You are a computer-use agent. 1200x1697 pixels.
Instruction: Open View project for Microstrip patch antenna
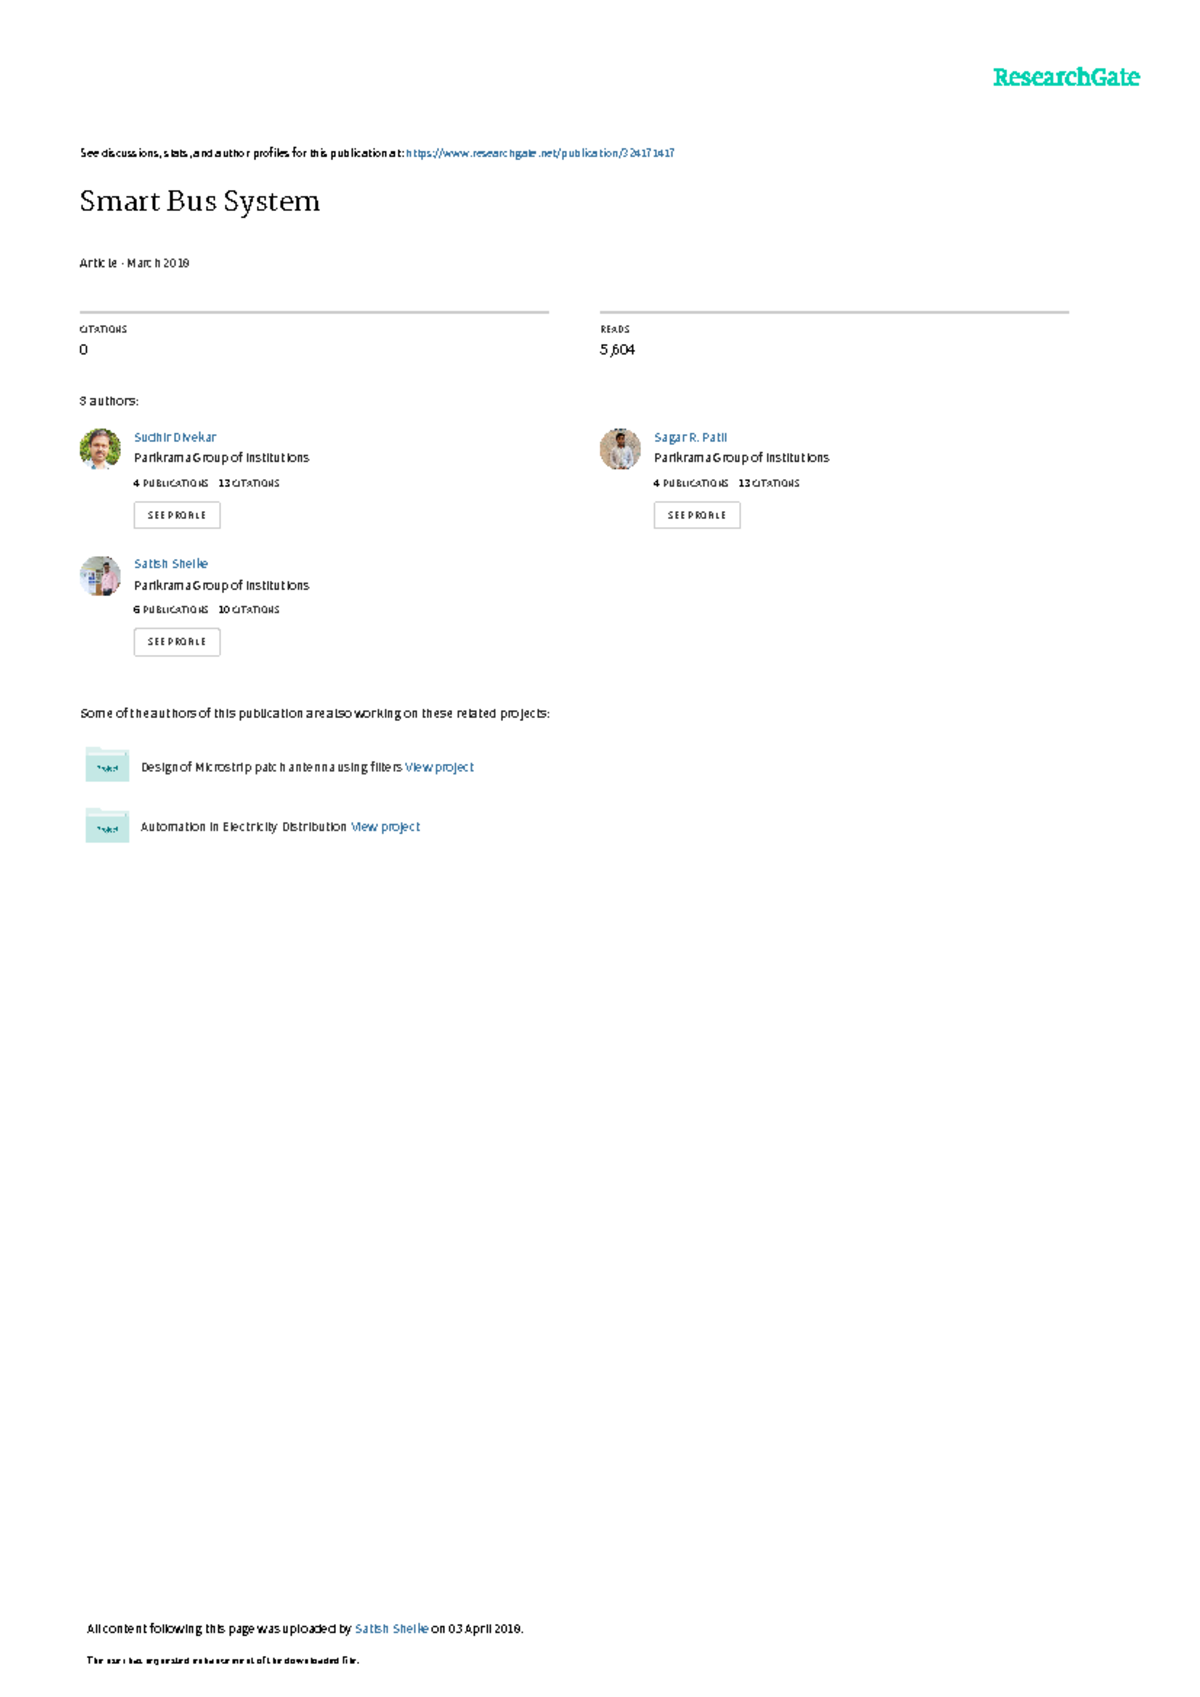point(439,767)
